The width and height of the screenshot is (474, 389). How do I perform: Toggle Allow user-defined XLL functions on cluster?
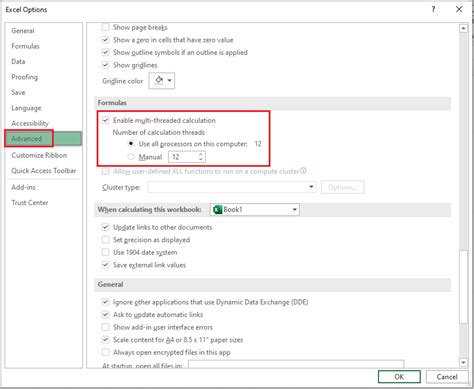[x=105, y=171]
